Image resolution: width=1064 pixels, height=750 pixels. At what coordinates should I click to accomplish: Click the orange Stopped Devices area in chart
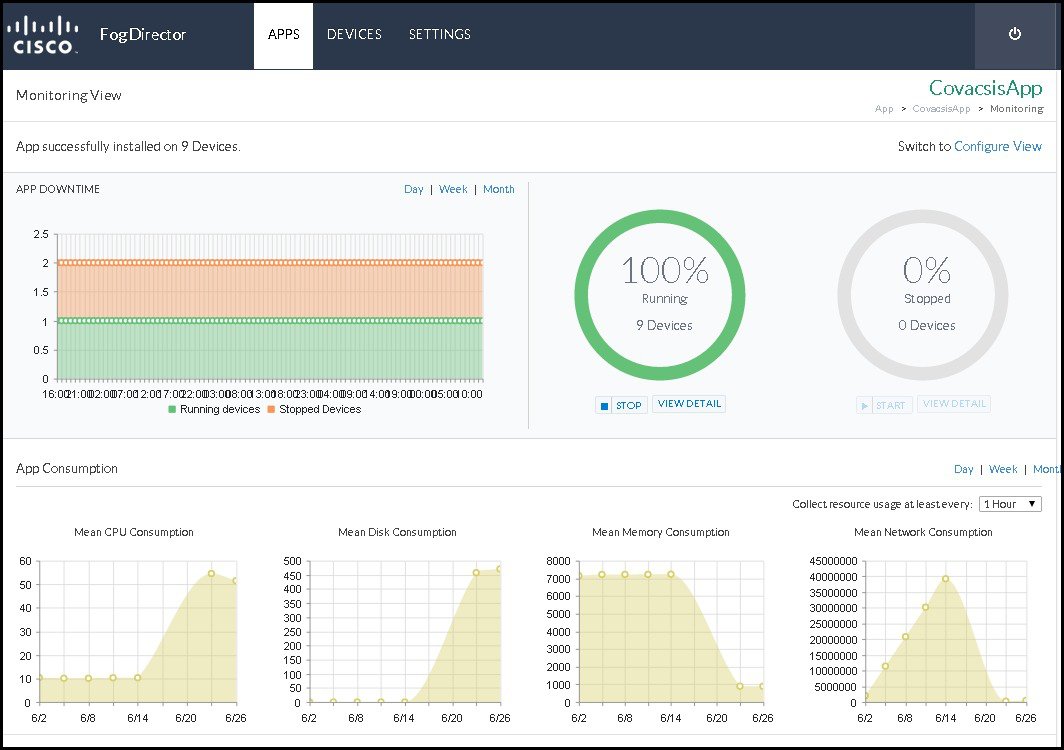270,290
